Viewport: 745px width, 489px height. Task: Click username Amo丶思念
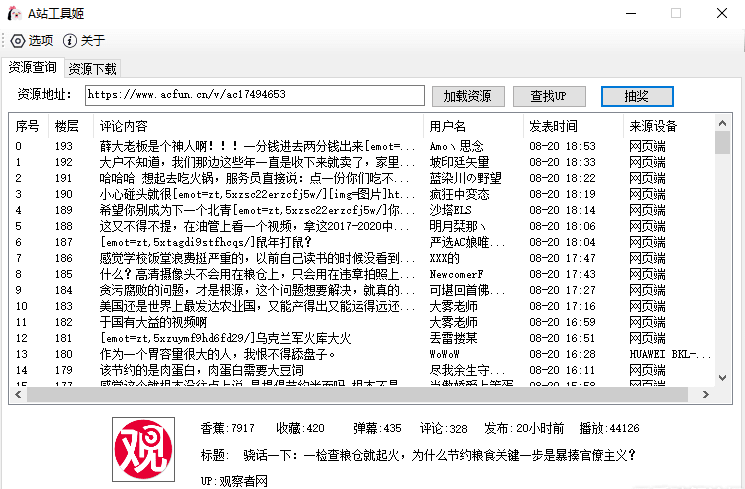457,146
